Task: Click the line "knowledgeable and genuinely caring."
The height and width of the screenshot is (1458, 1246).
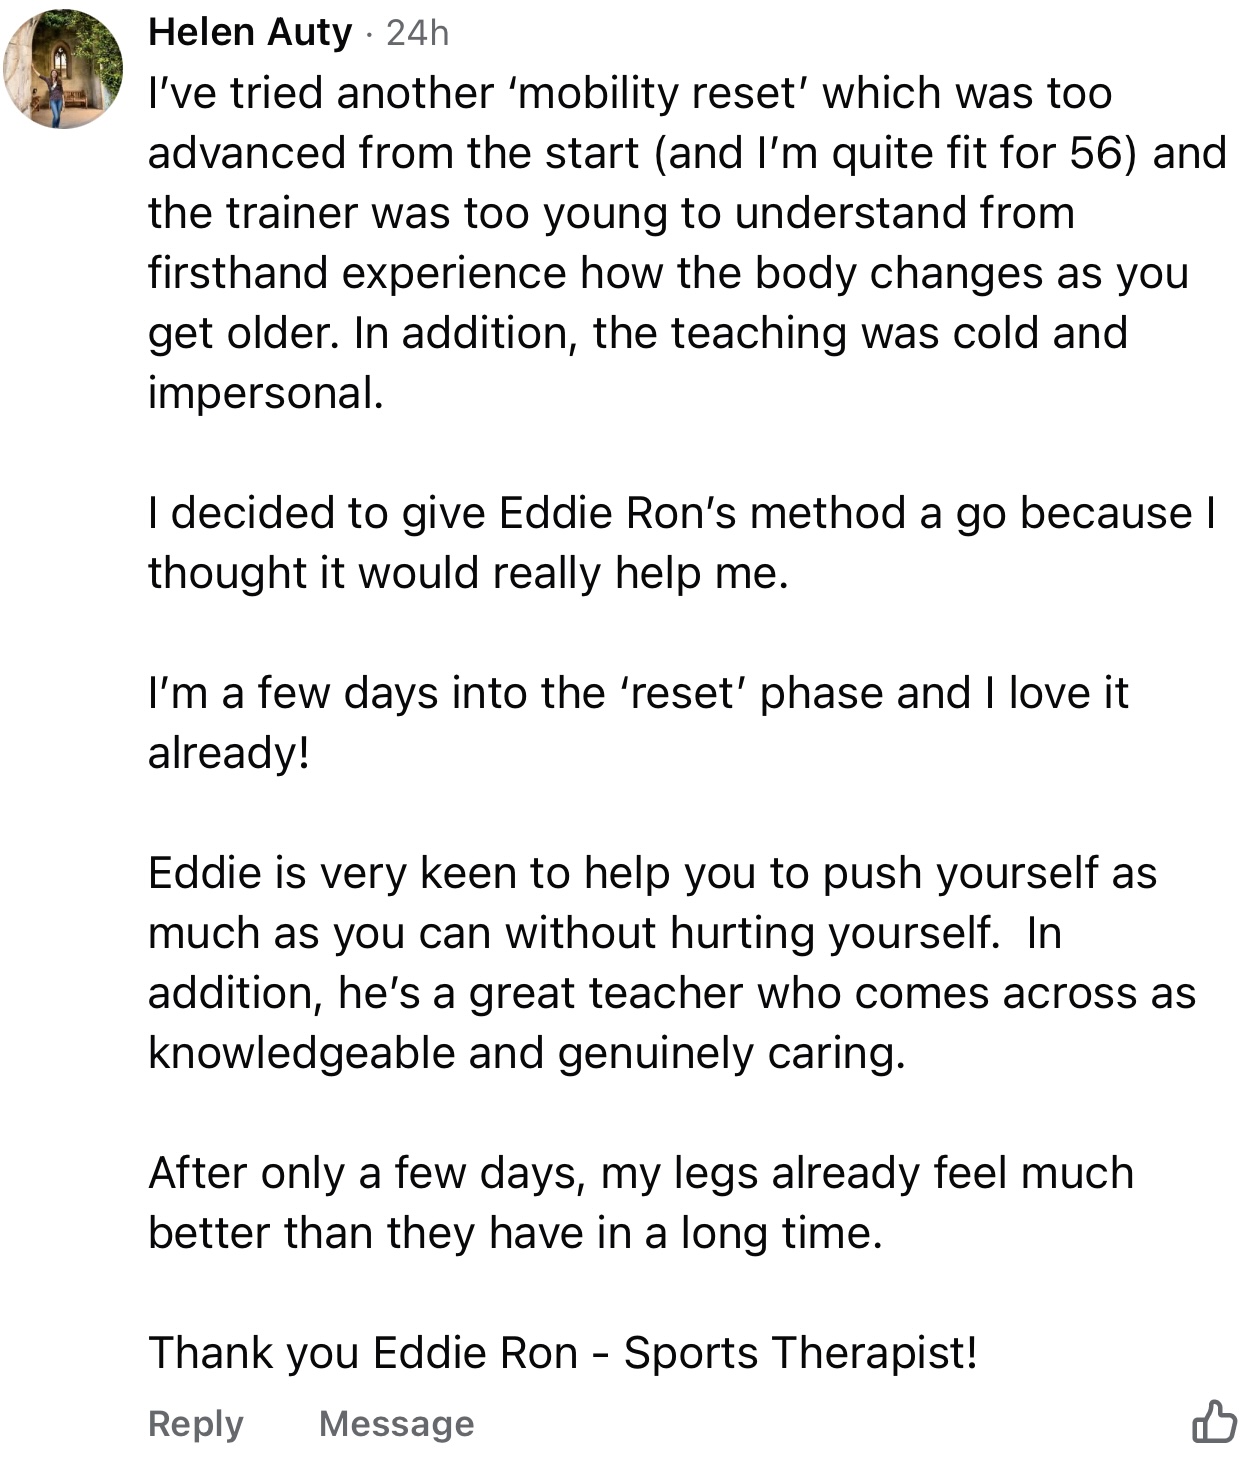Action: click(527, 1053)
